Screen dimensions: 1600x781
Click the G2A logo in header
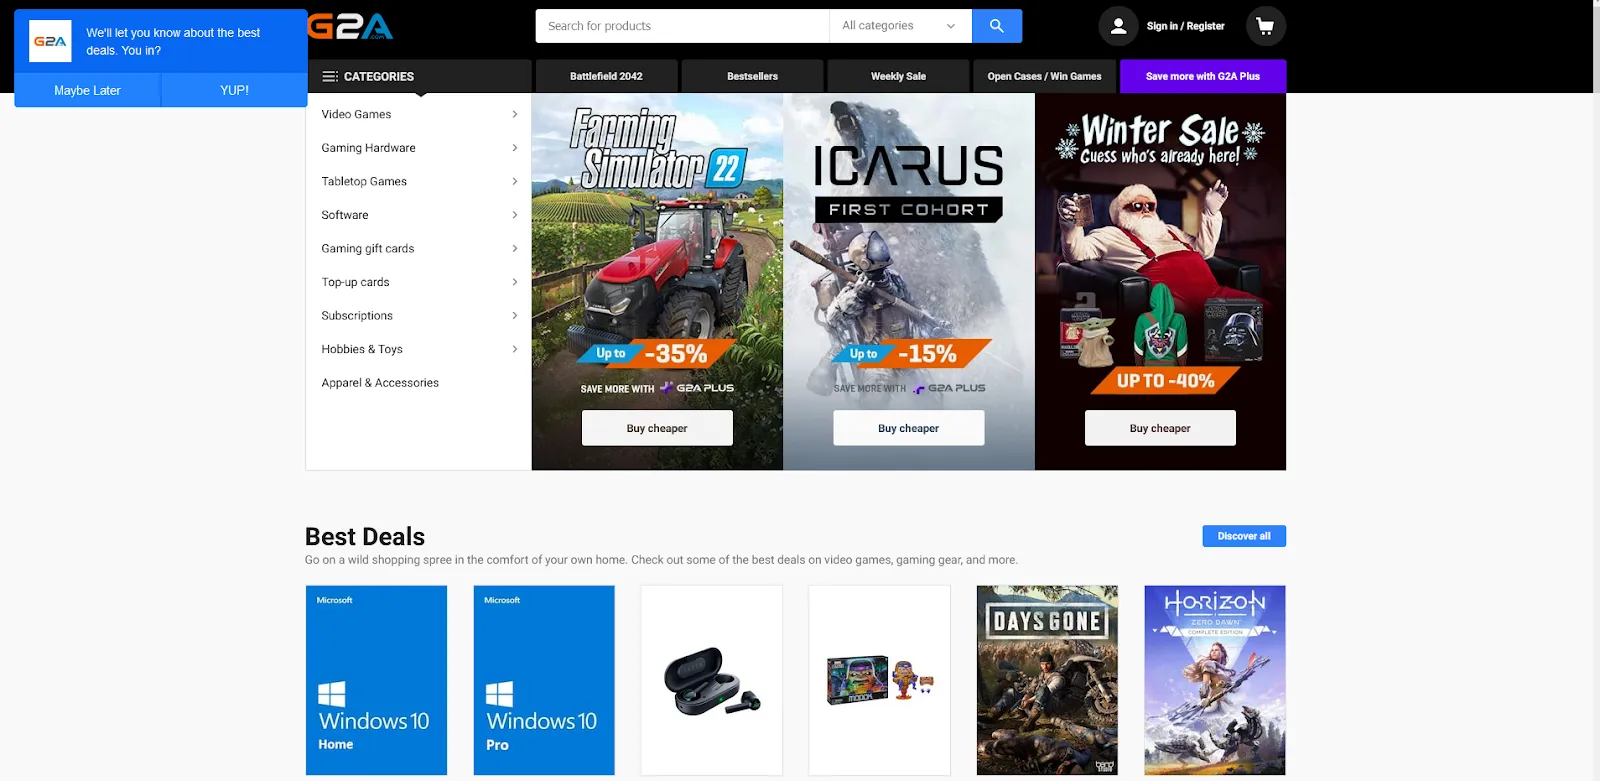(x=351, y=26)
